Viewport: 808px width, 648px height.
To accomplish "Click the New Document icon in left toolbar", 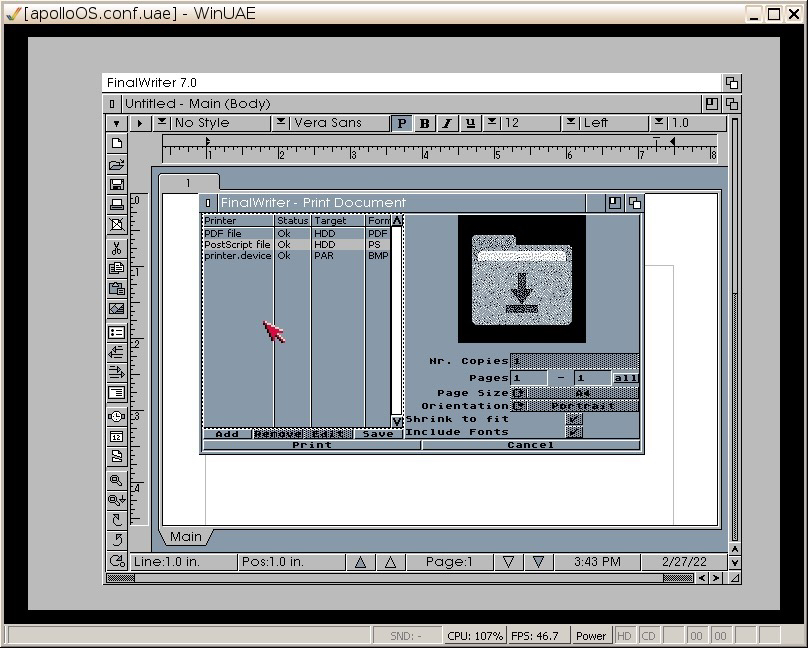I will (x=117, y=143).
